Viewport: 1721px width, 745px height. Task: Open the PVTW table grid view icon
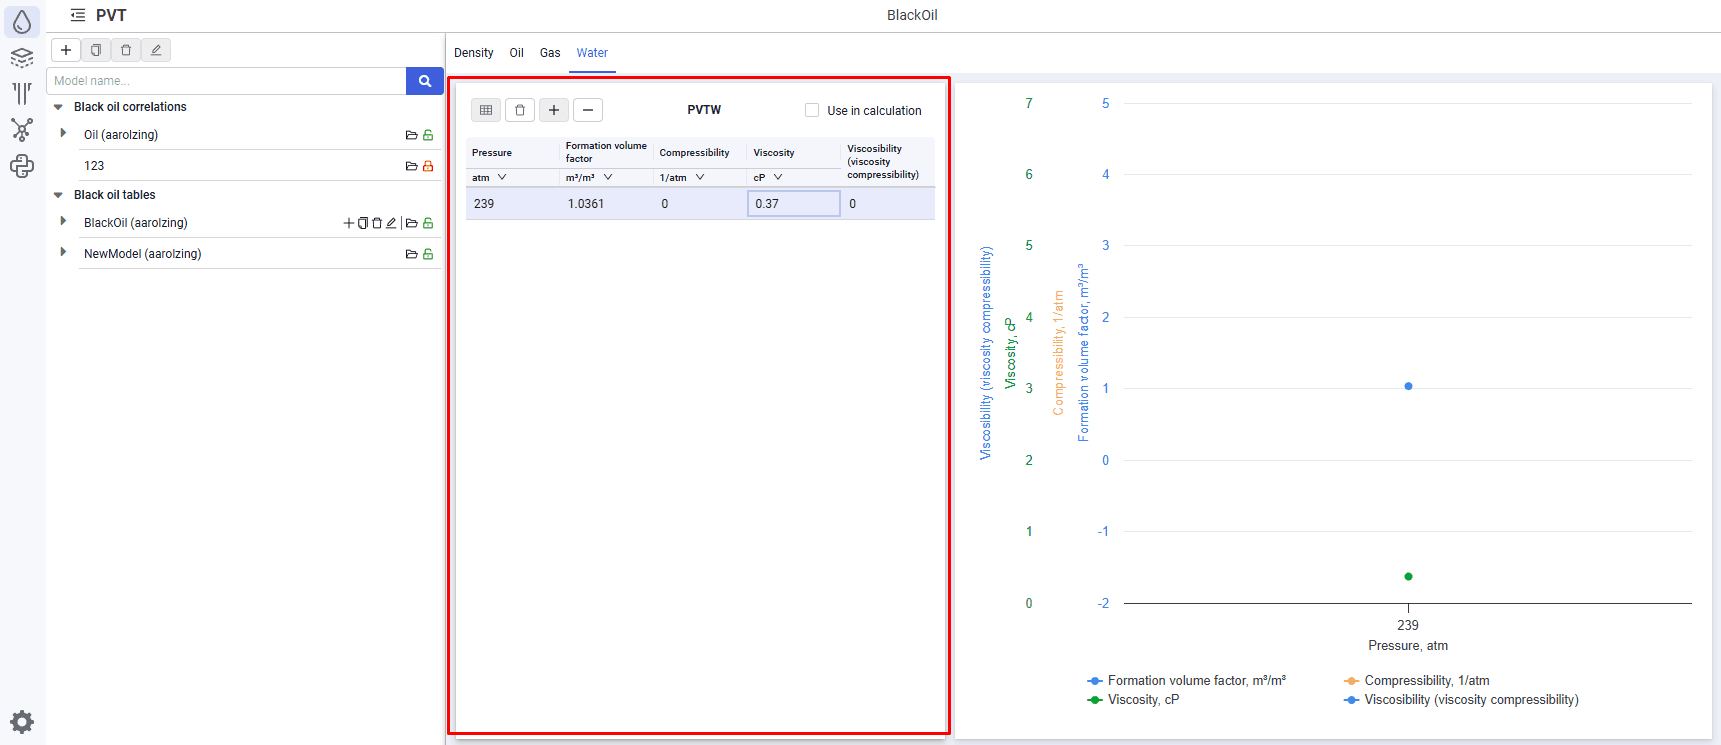pyautogui.click(x=486, y=110)
